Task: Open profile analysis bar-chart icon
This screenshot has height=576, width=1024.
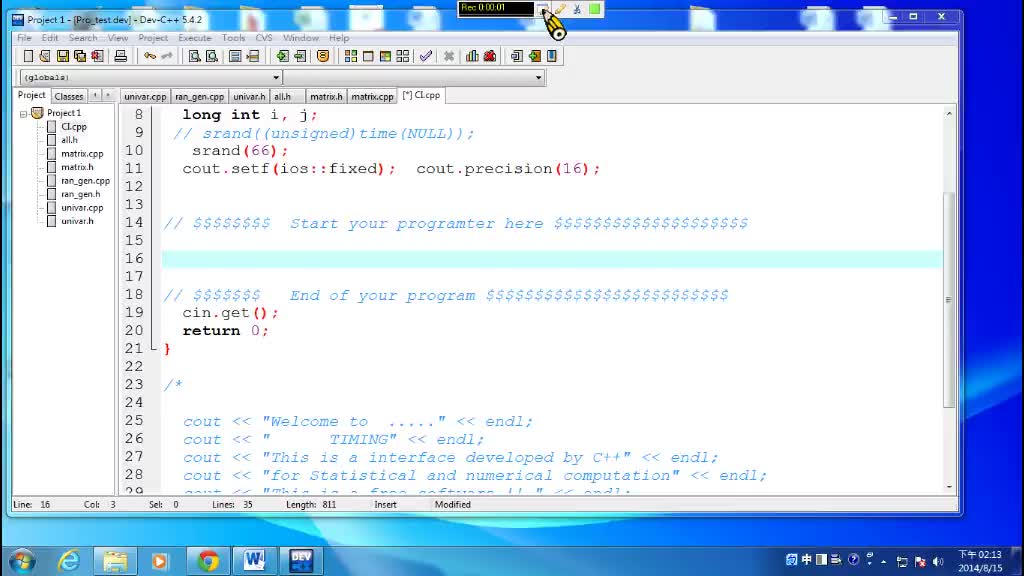Action: pyautogui.click(x=472, y=56)
